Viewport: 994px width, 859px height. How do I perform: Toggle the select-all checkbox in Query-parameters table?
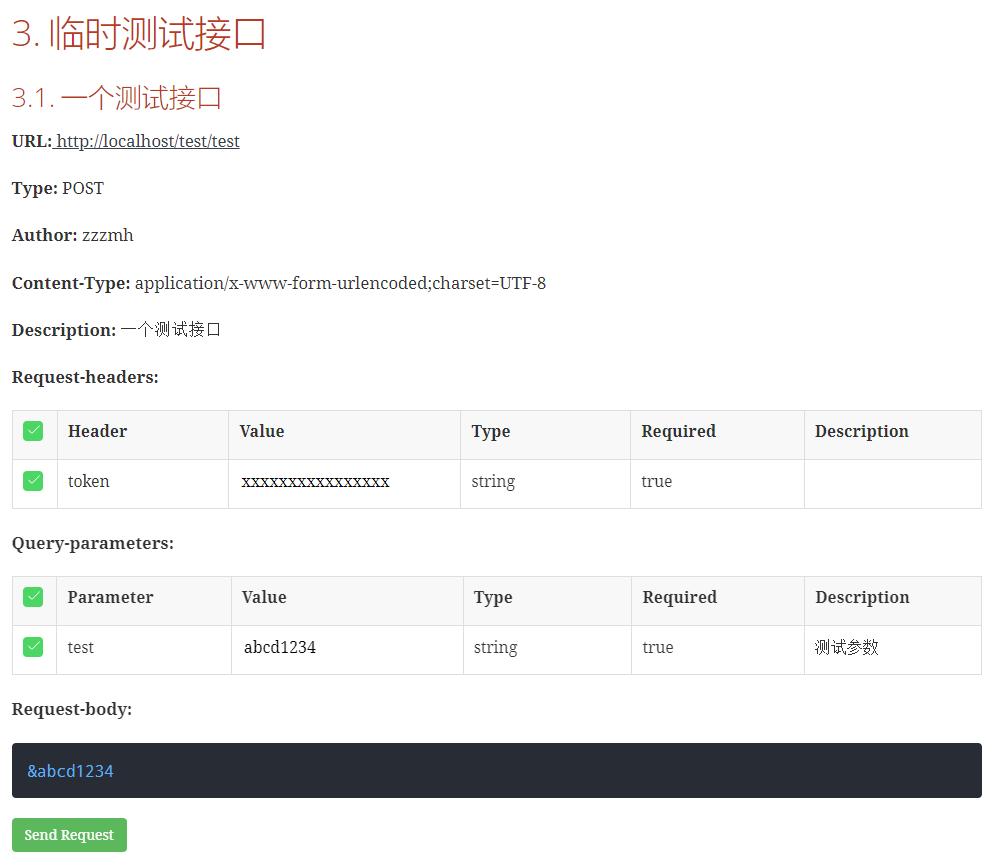point(34,597)
